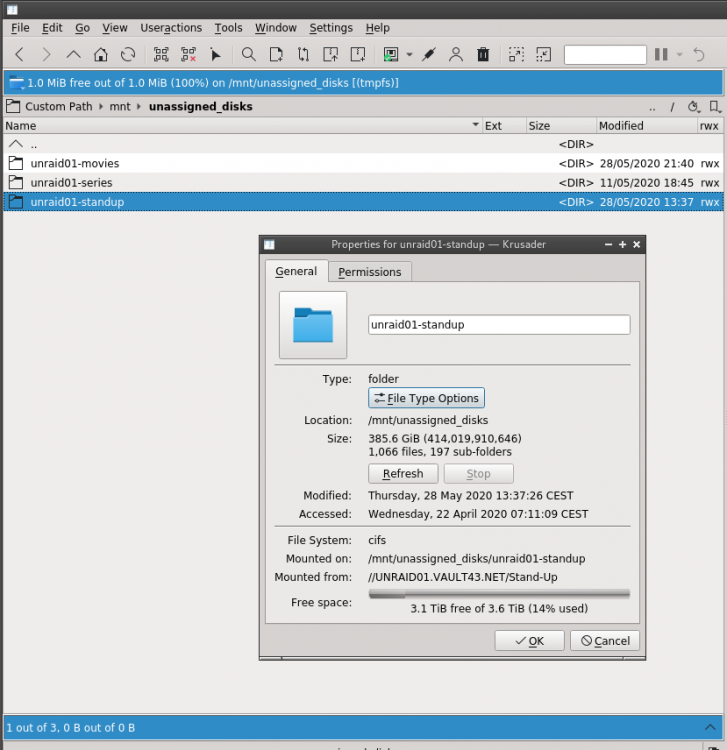Switch to the General tab

tap(296, 271)
